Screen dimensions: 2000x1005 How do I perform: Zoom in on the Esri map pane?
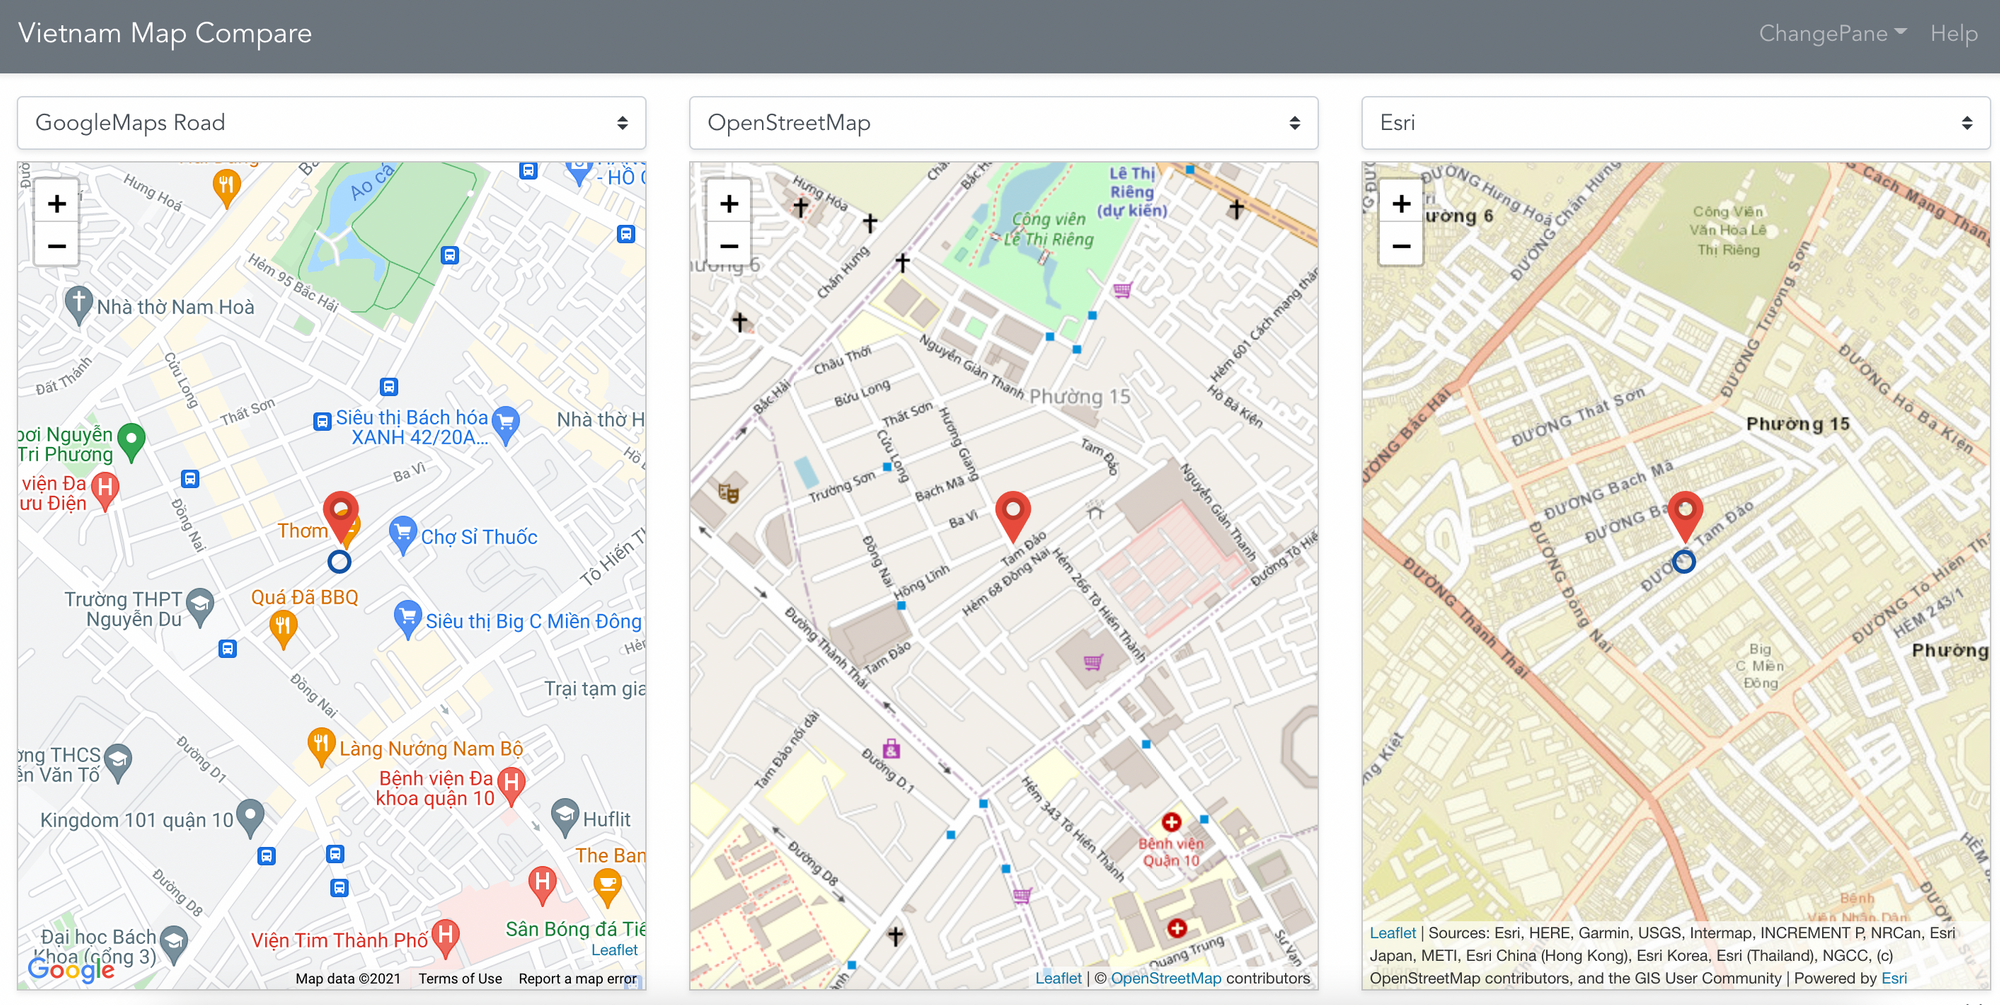[x=1401, y=204]
